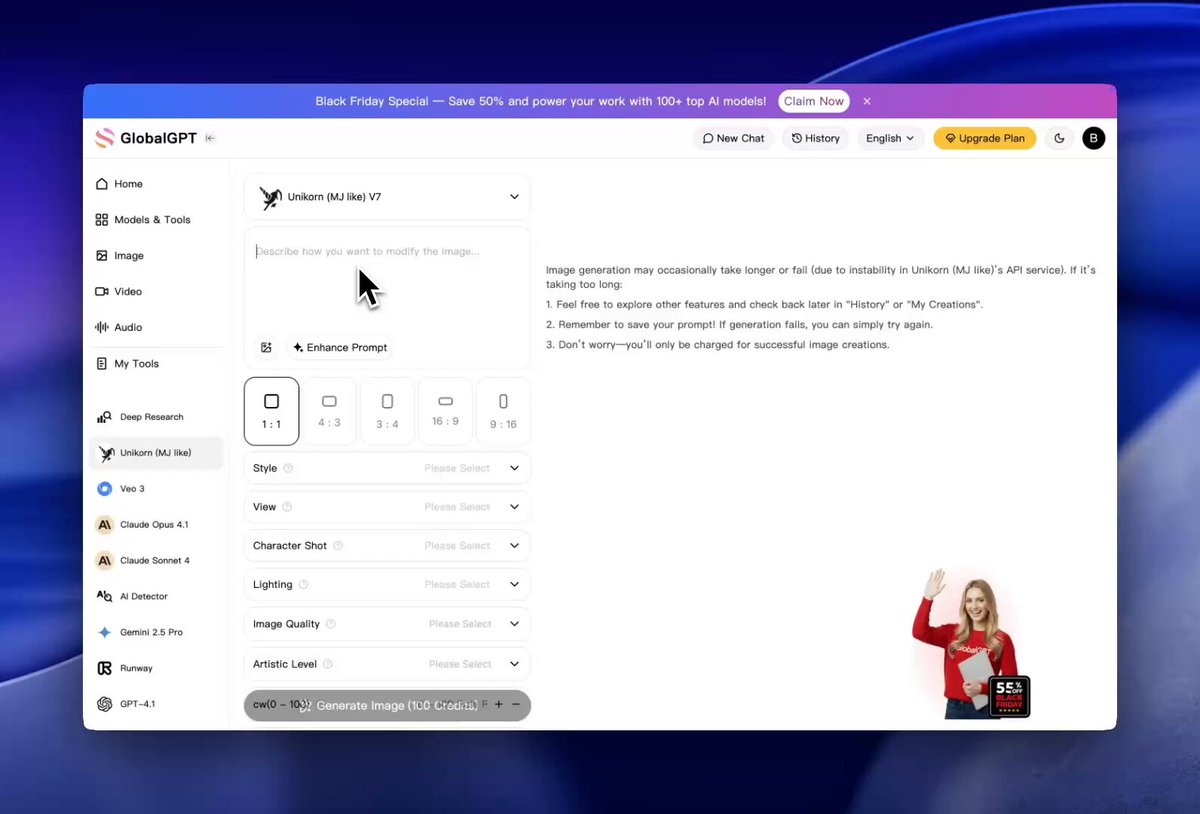
Task: Open the History panel
Action: [x=815, y=138]
